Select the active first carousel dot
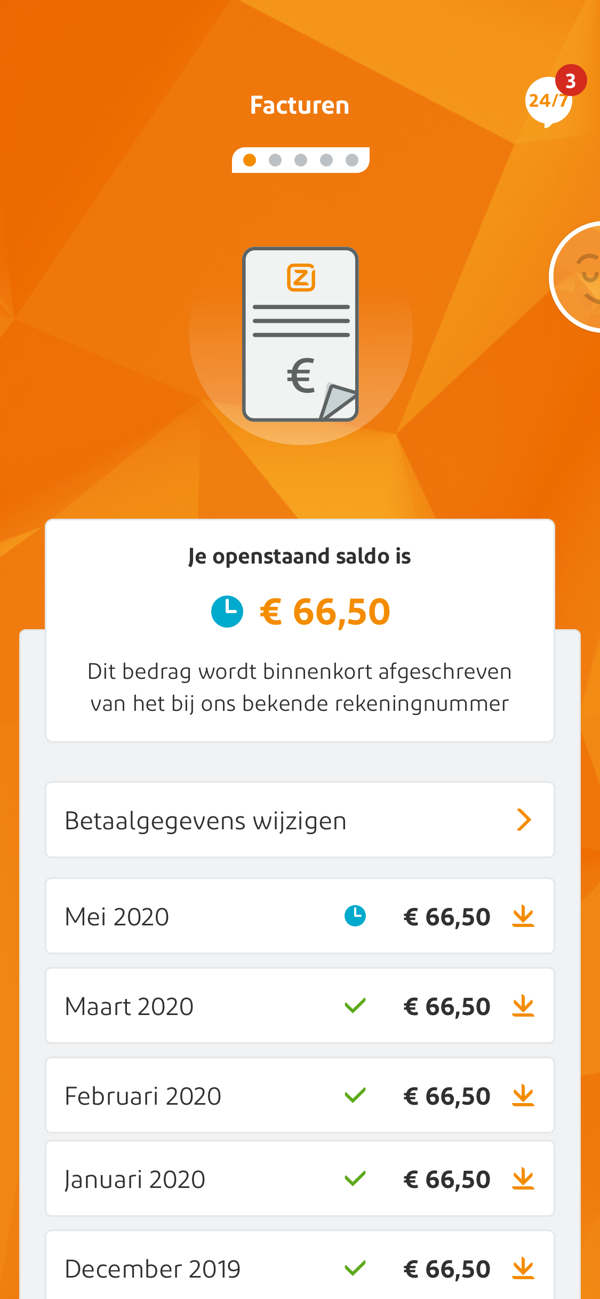 click(250, 159)
